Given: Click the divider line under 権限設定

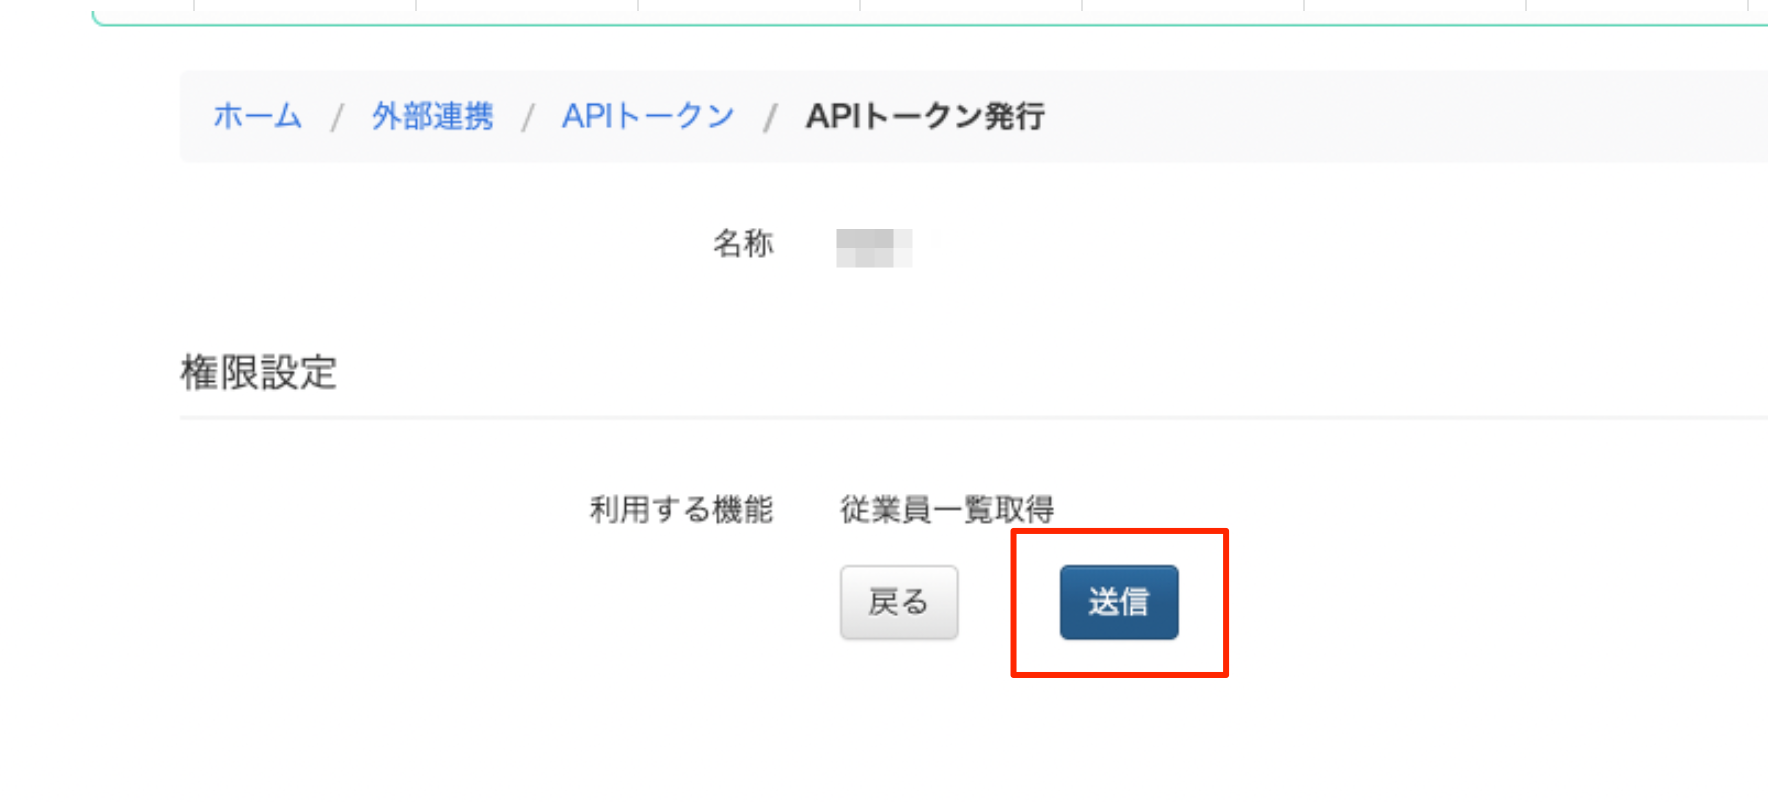Looking at the screenshot, I should [900, 417].
